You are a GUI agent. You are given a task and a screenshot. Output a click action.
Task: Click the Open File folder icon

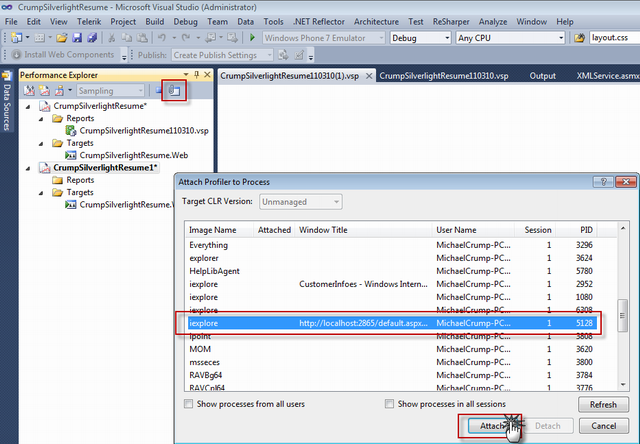[62, 38]
